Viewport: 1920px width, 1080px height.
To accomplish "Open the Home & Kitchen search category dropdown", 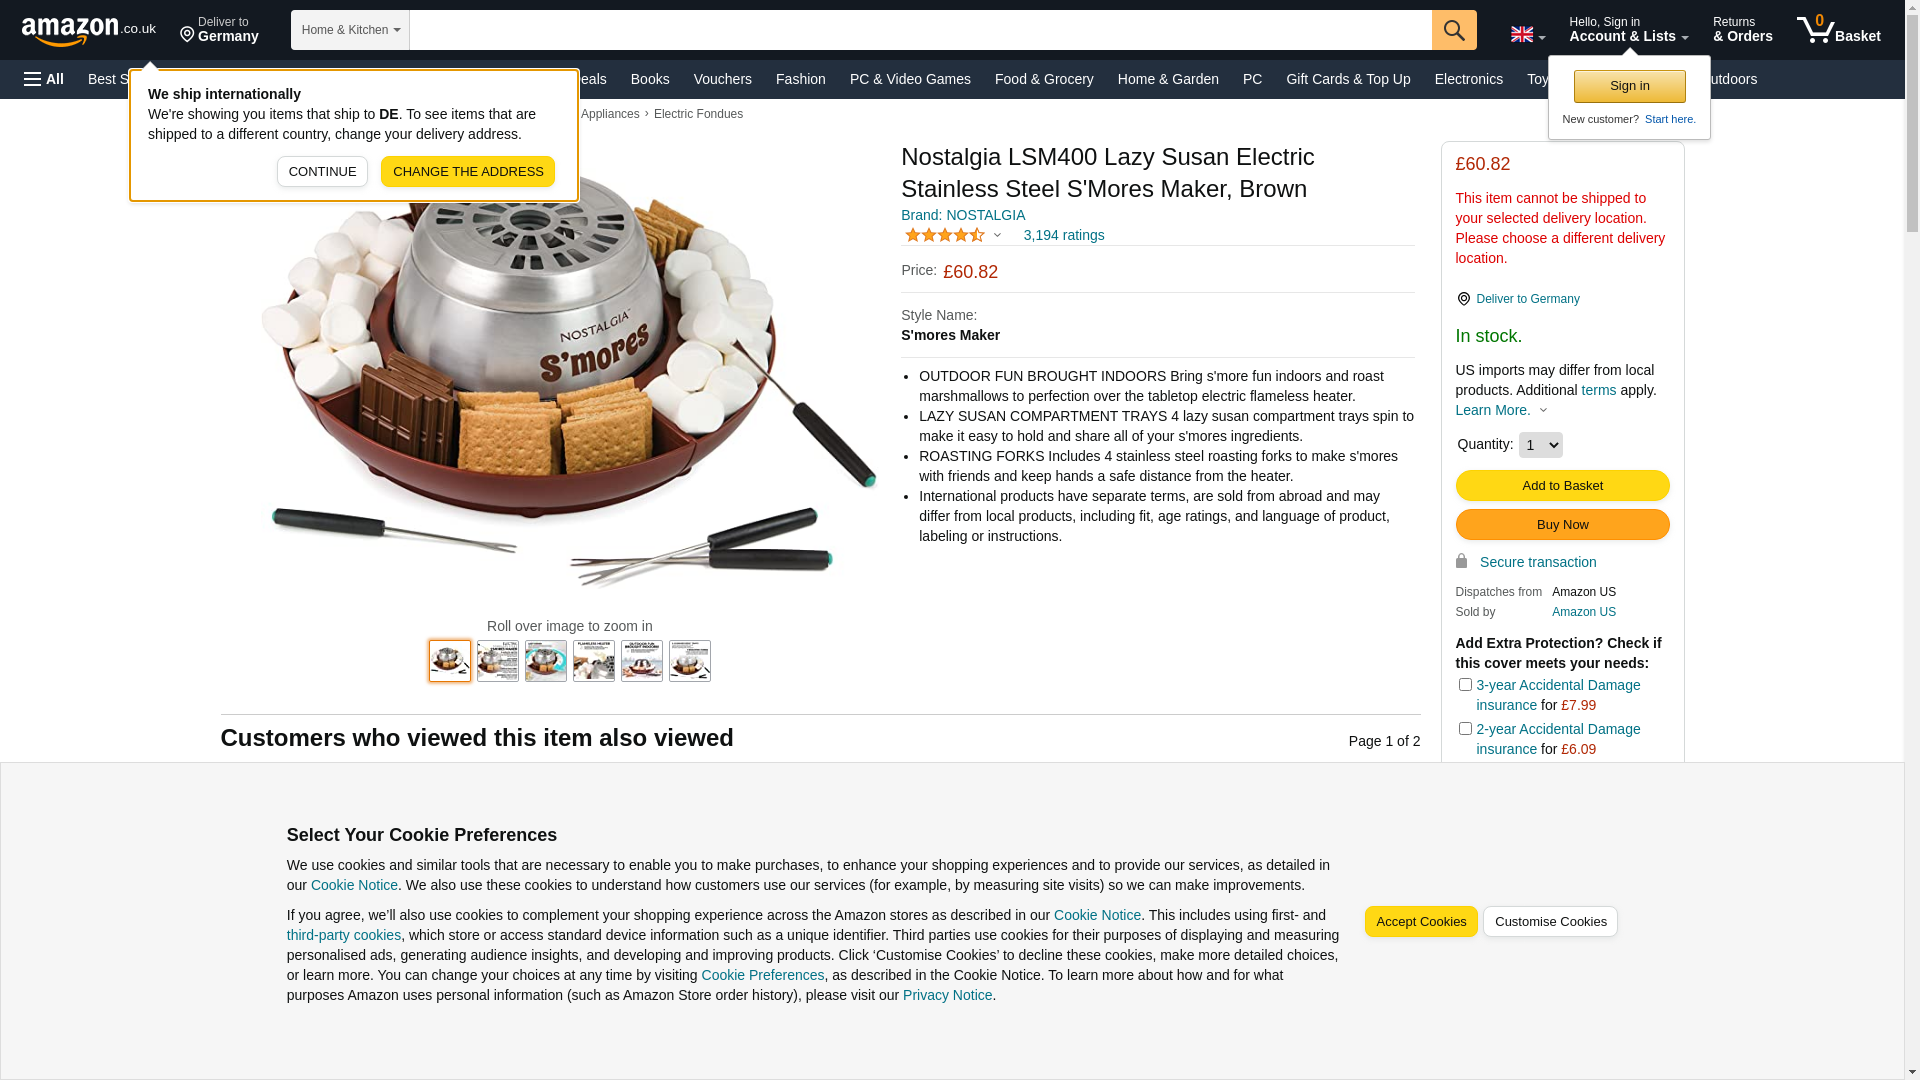I will click(x=350, y=30).
